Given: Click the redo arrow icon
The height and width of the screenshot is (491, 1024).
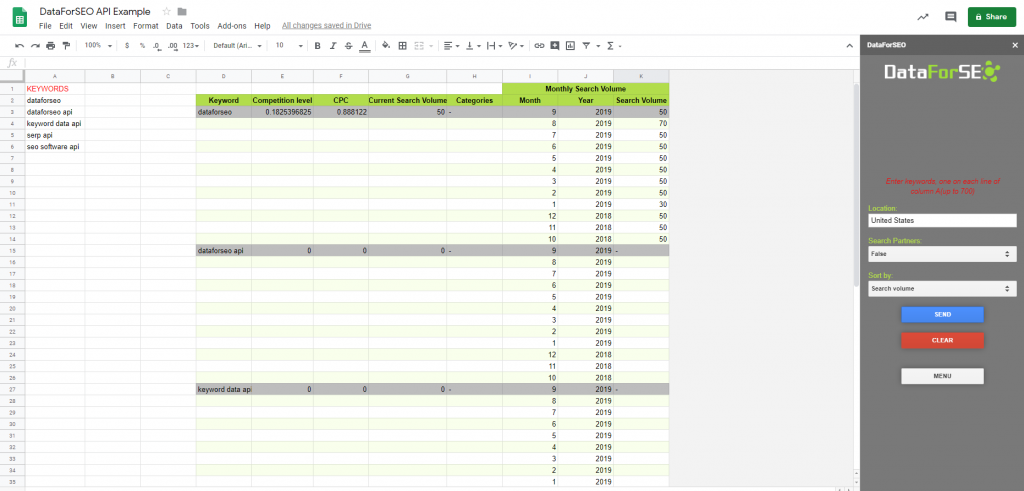Looking at the screenshot, I should (35, 46).
